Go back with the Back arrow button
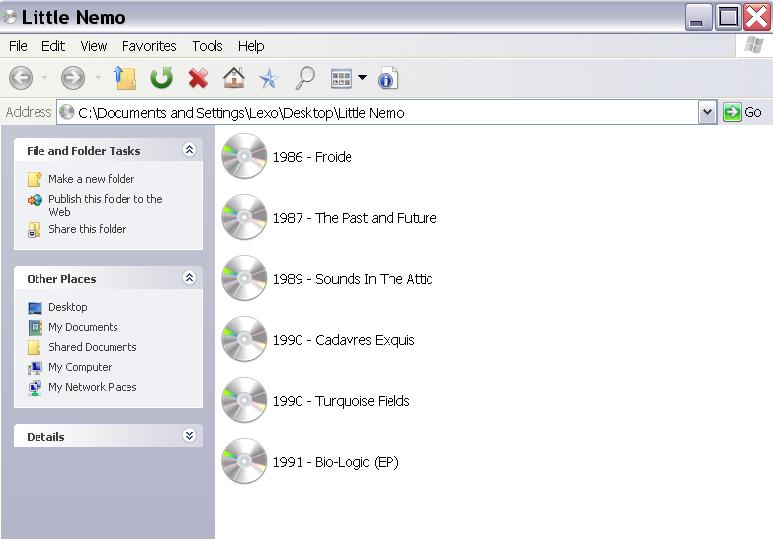This screenshot has height=540, width=773. [21, 78]
